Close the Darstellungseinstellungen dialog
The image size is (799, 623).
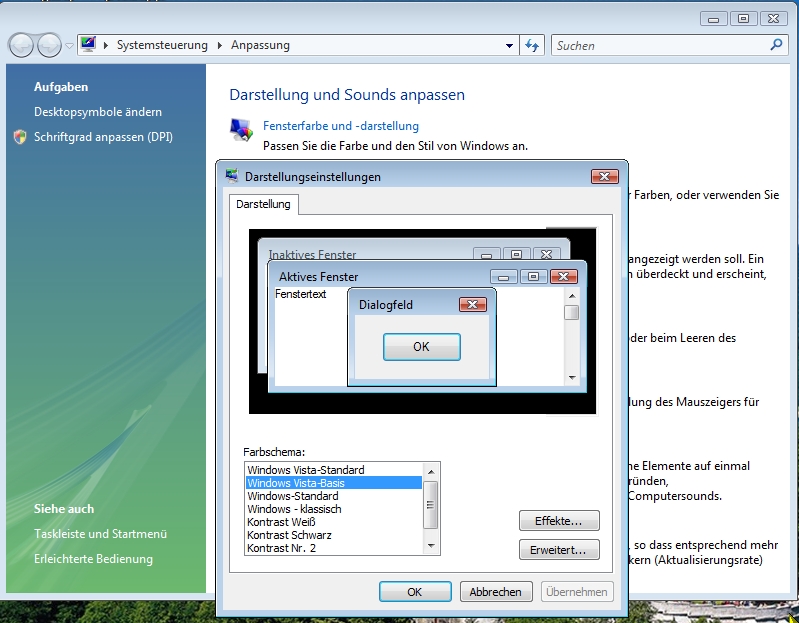pyautogui.click(x=605, y=176)
